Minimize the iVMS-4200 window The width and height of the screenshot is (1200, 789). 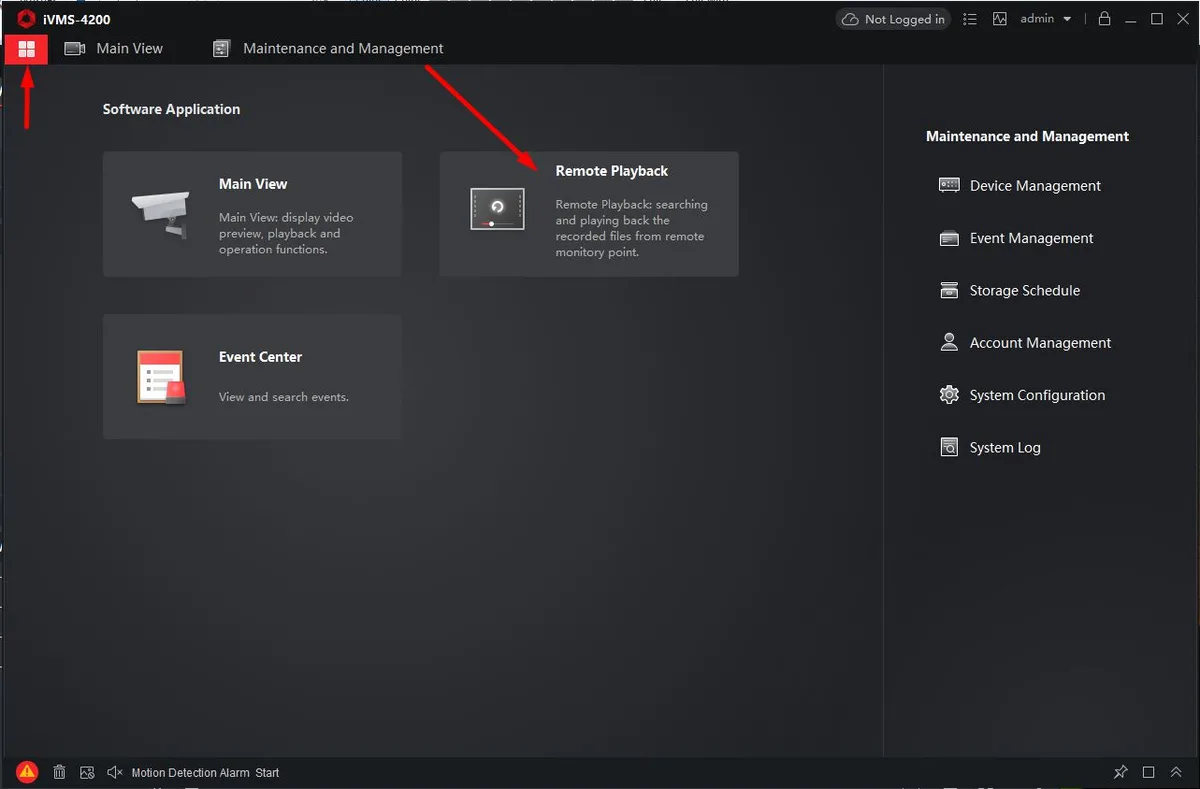click(x=1131, y=19)
